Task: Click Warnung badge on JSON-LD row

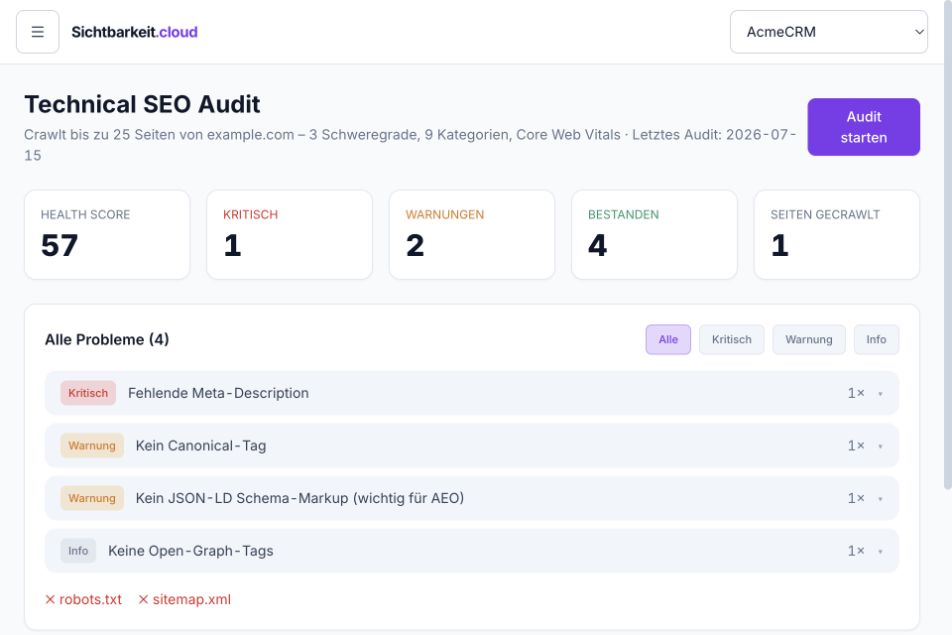Action: pyautogui.click(x=92, y=498)
